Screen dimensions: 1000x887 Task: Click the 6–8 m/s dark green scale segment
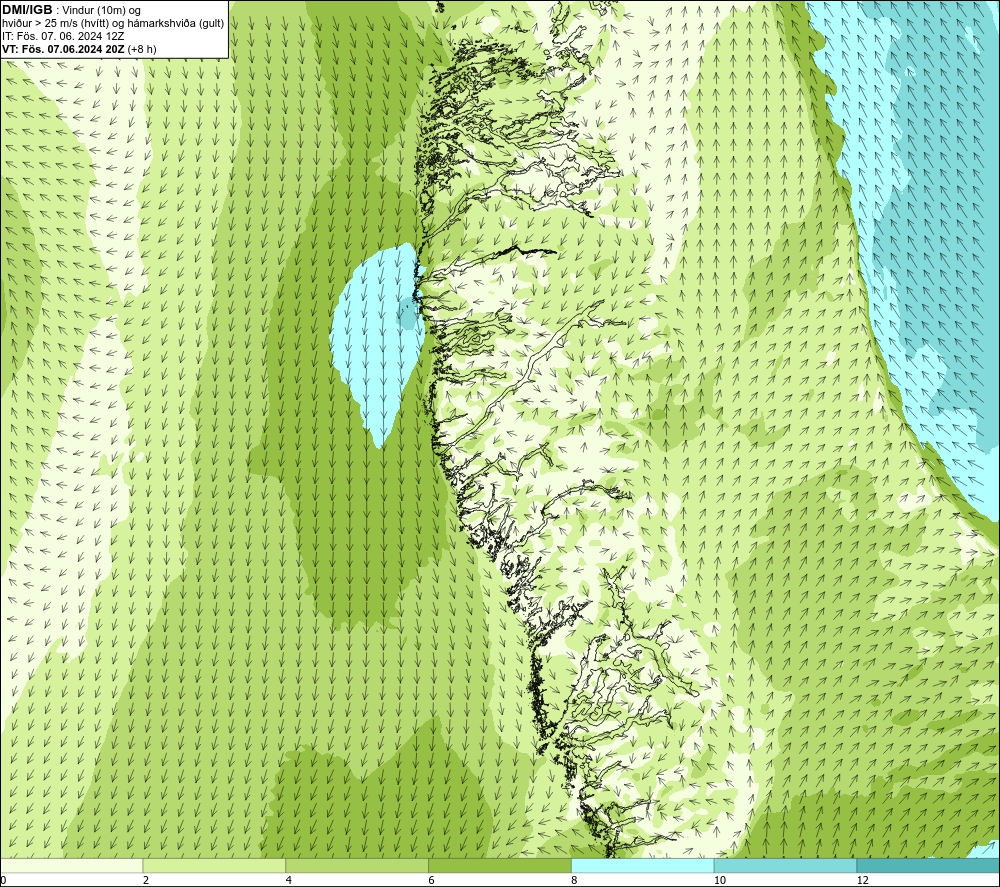[x=500, y=865]
